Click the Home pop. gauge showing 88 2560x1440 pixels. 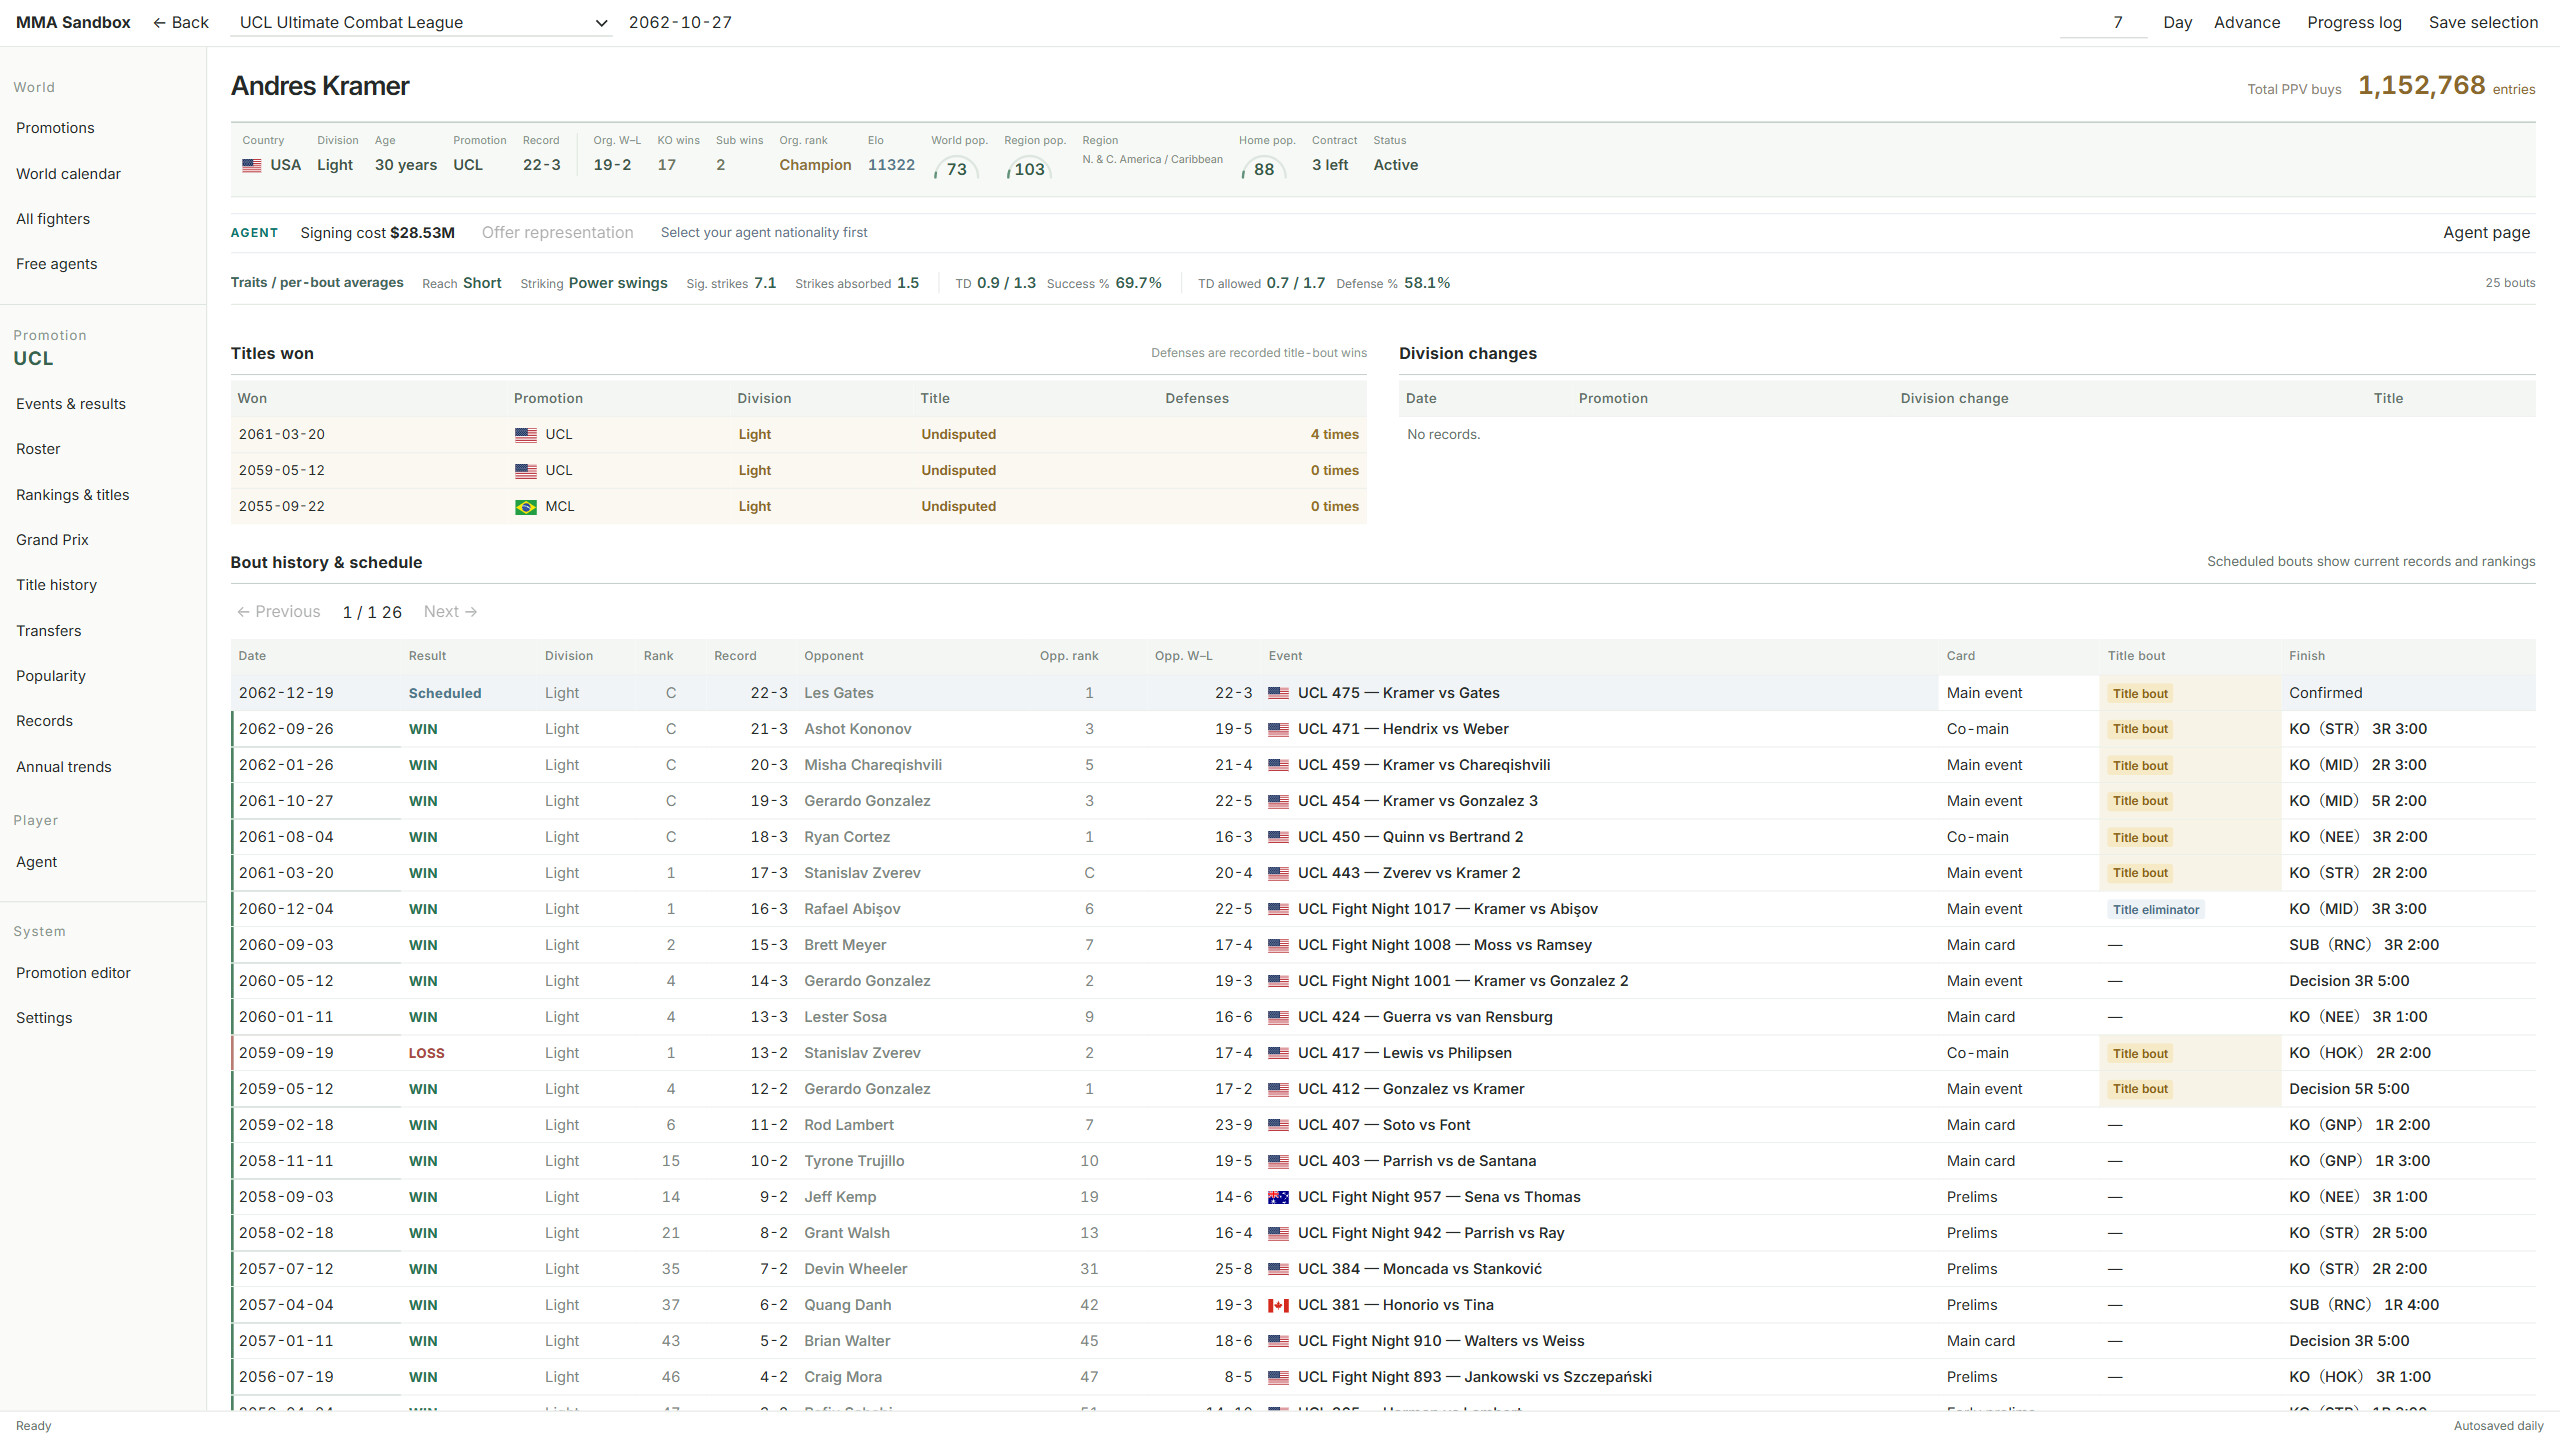pos(1262,169)
